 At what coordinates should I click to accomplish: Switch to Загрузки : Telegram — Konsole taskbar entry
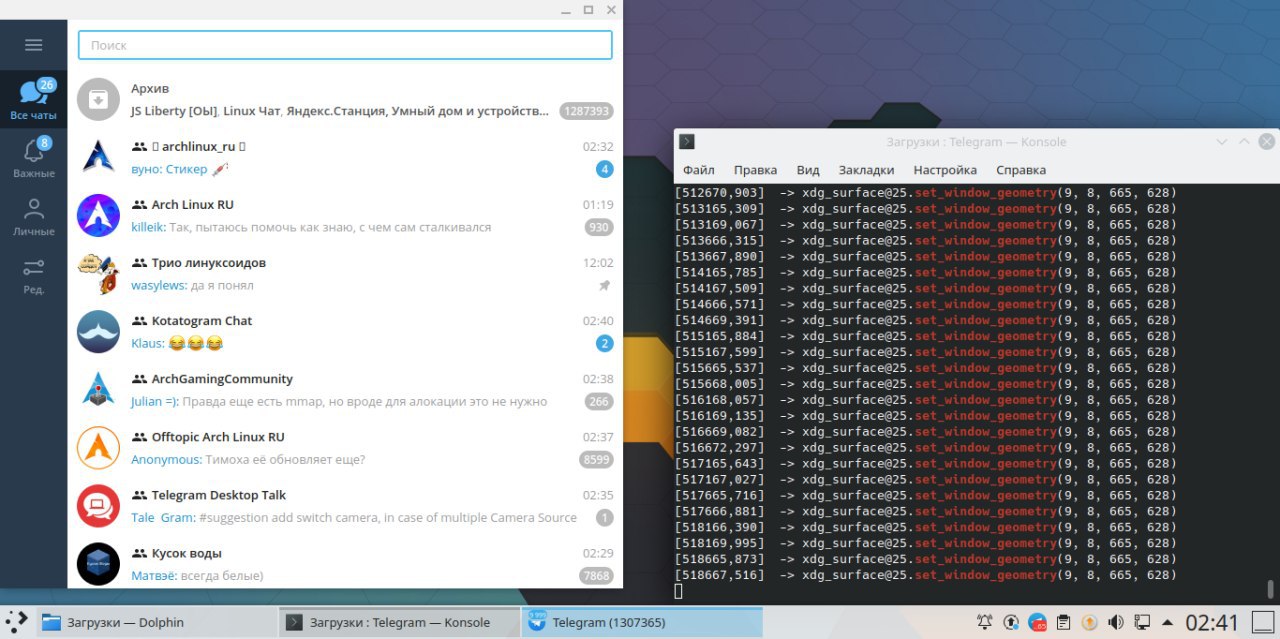pos(399,622)
